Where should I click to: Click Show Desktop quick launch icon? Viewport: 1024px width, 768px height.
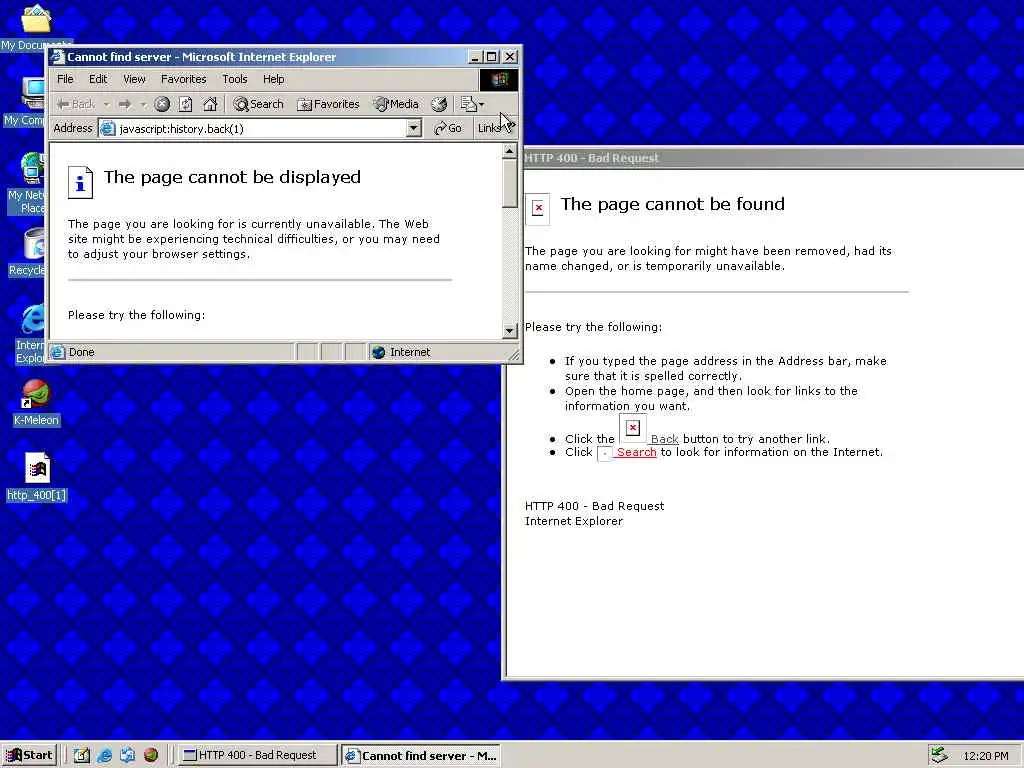coord(82,756)
